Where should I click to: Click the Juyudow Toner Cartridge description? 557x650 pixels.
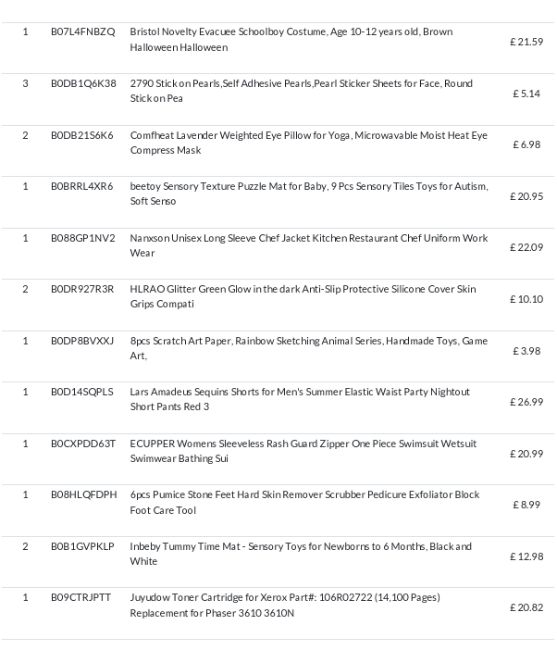click(x=285, y=605)
